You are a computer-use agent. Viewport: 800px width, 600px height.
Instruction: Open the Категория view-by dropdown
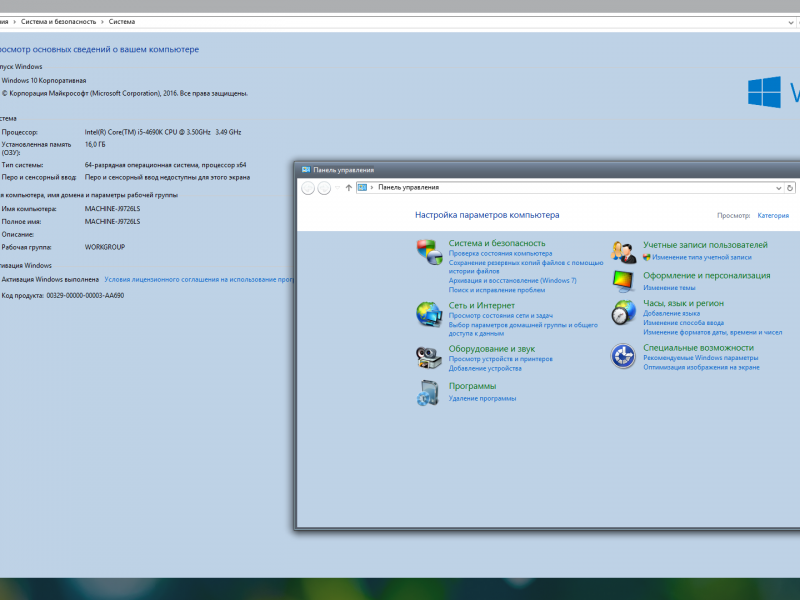773,216
